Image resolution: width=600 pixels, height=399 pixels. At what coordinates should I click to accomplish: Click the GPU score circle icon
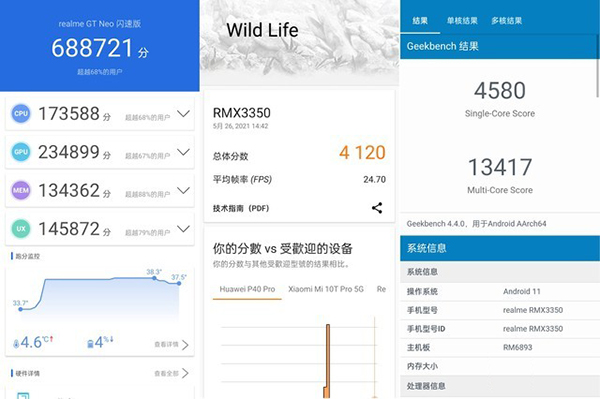pyautogui.click(x=21, y=152)
